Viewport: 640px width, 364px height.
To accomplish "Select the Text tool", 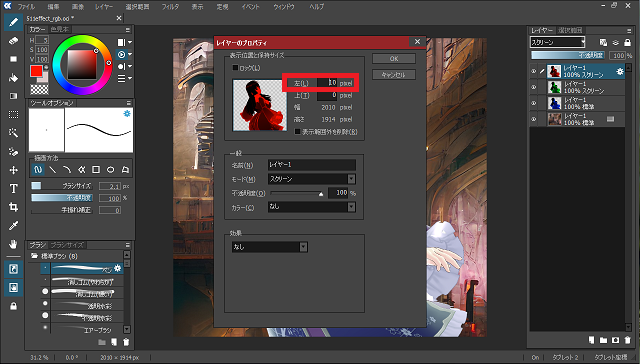I will click(x=13, y=189).
